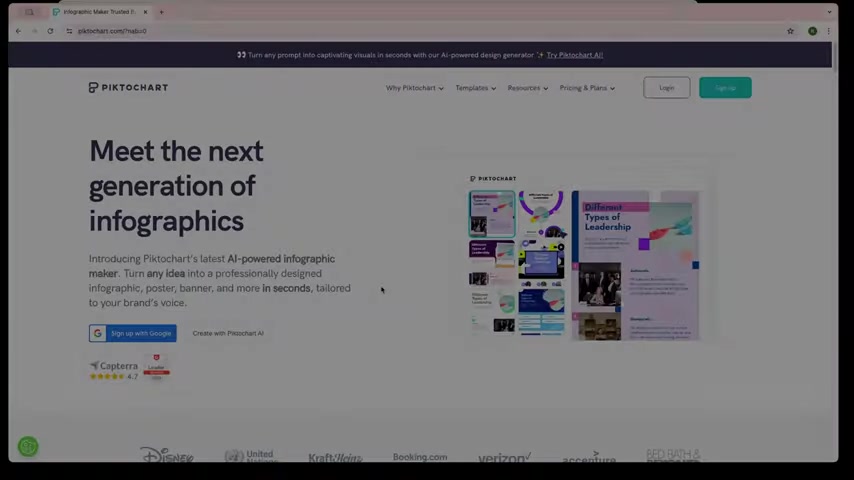The width and height of the screenshot is (854, 480).
Task: Select the first highlighted template thumbnail
Action: tap(492, 214)
